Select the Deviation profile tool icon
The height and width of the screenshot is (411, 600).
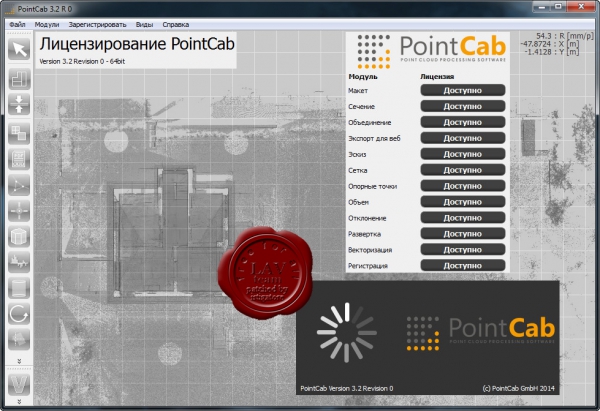click(x=19, y=263)
